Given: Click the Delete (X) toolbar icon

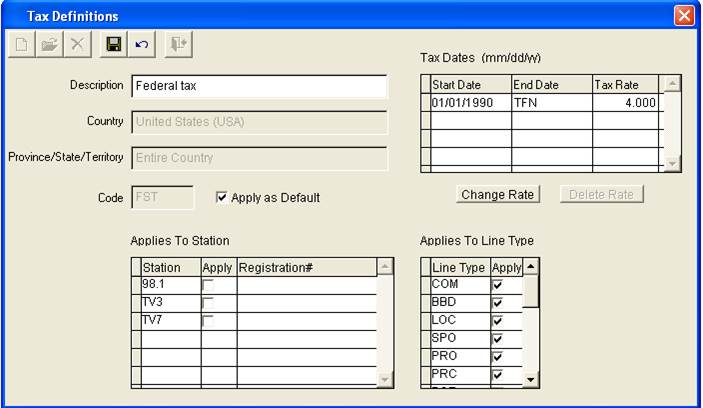Looking at the screenshot, I should [77, 45].
